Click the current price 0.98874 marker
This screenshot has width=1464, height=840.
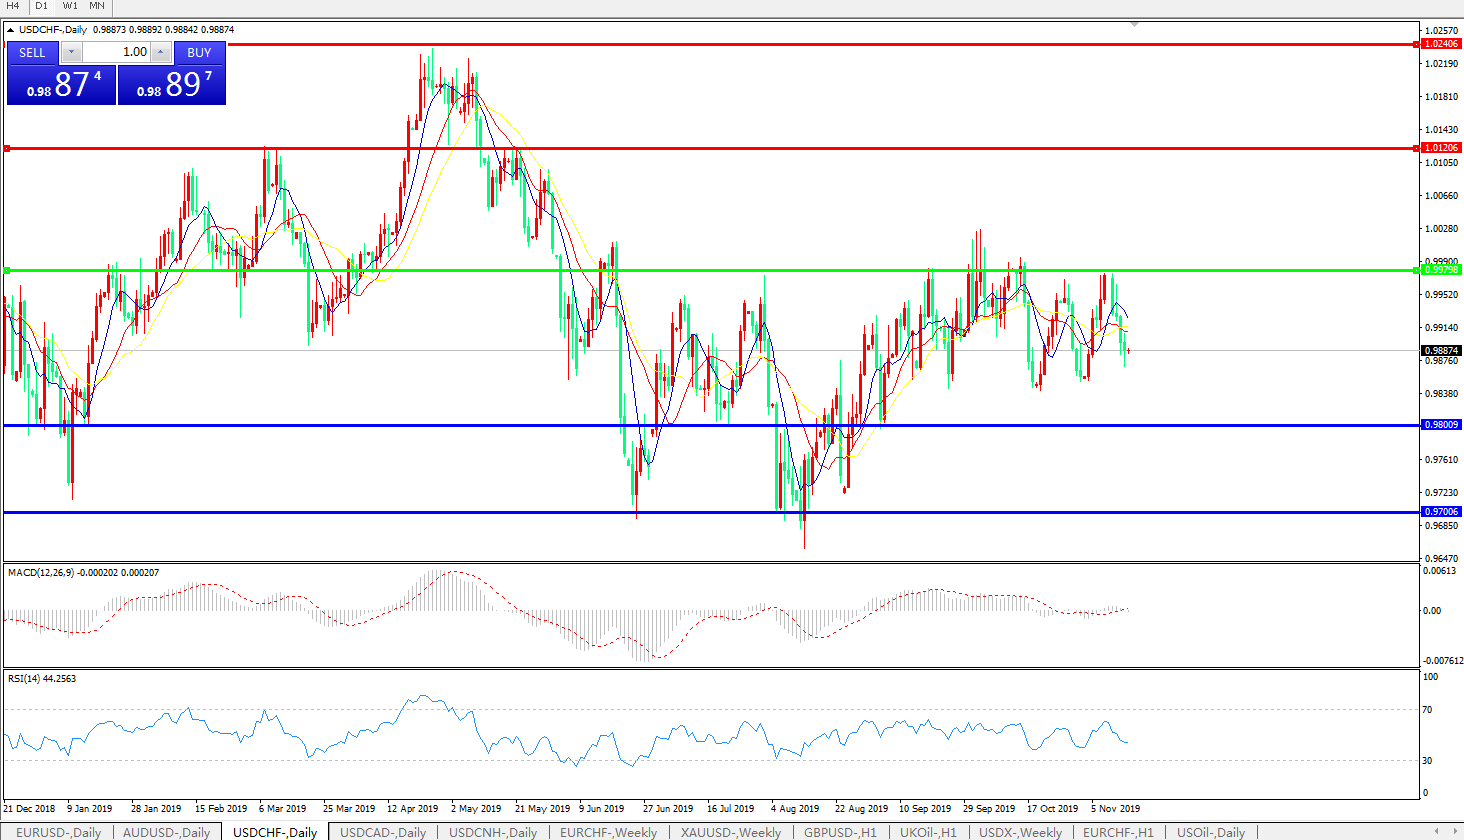(1441, 351)
